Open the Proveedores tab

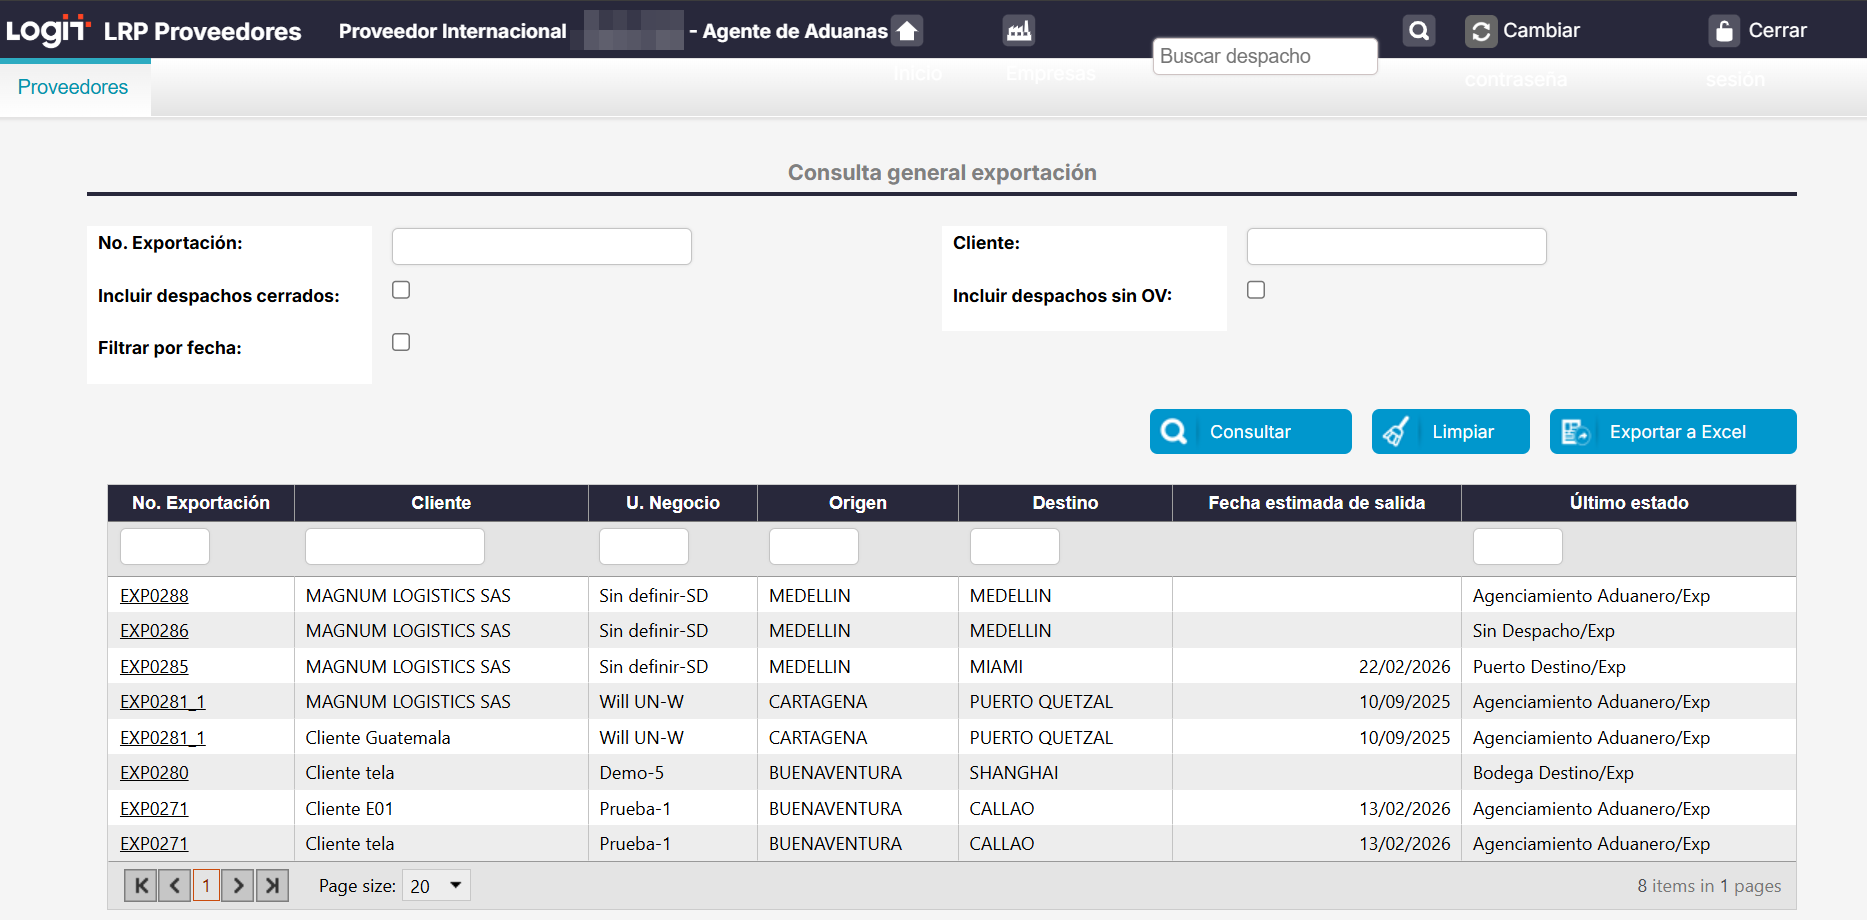pos(73,87)
